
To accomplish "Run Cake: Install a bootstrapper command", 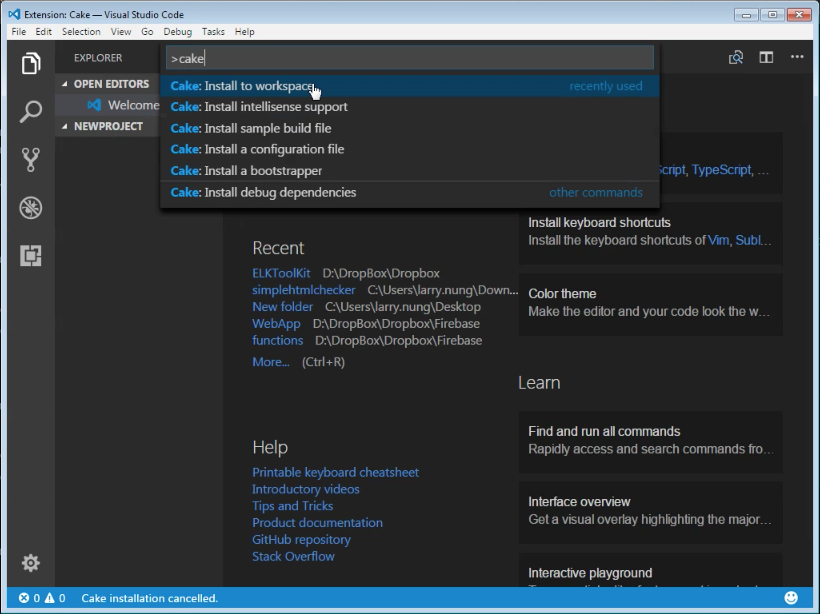I will (410, 170).
